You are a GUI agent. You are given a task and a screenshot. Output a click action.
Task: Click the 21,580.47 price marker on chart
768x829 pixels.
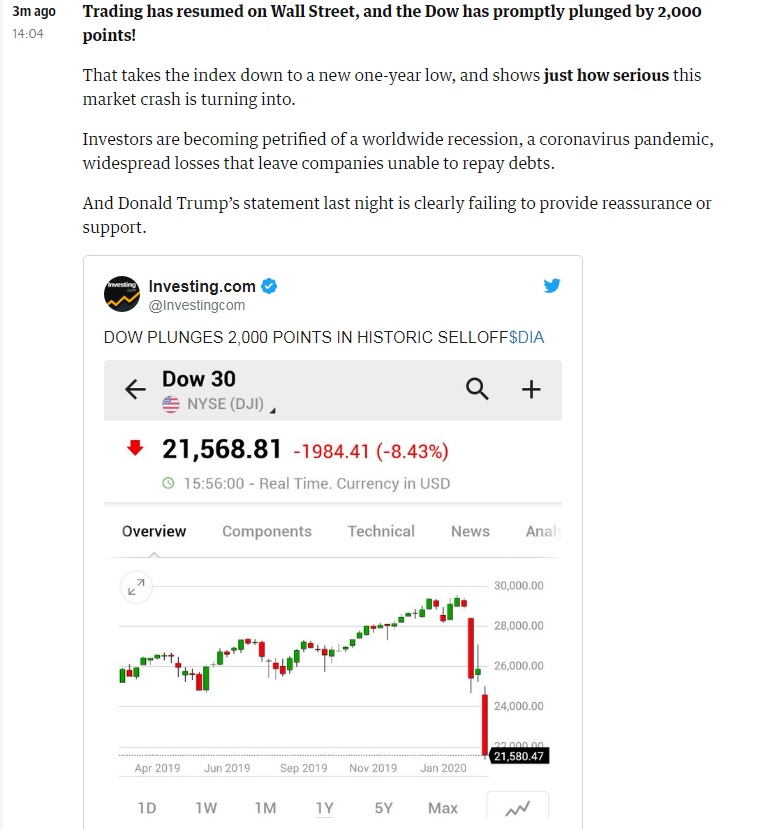click(x=519, y=756)
